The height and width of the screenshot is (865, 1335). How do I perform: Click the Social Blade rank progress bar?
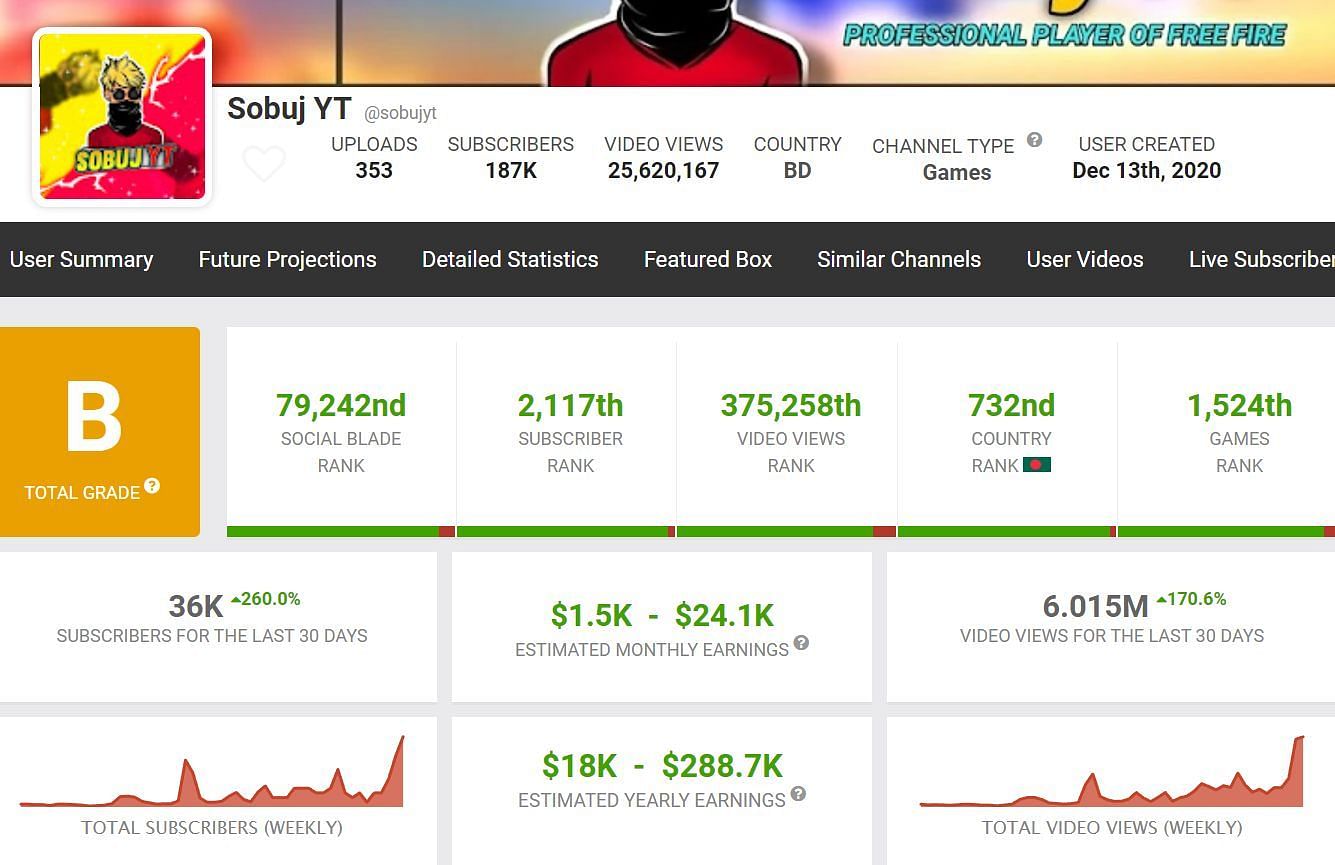[x=341, y=531]
